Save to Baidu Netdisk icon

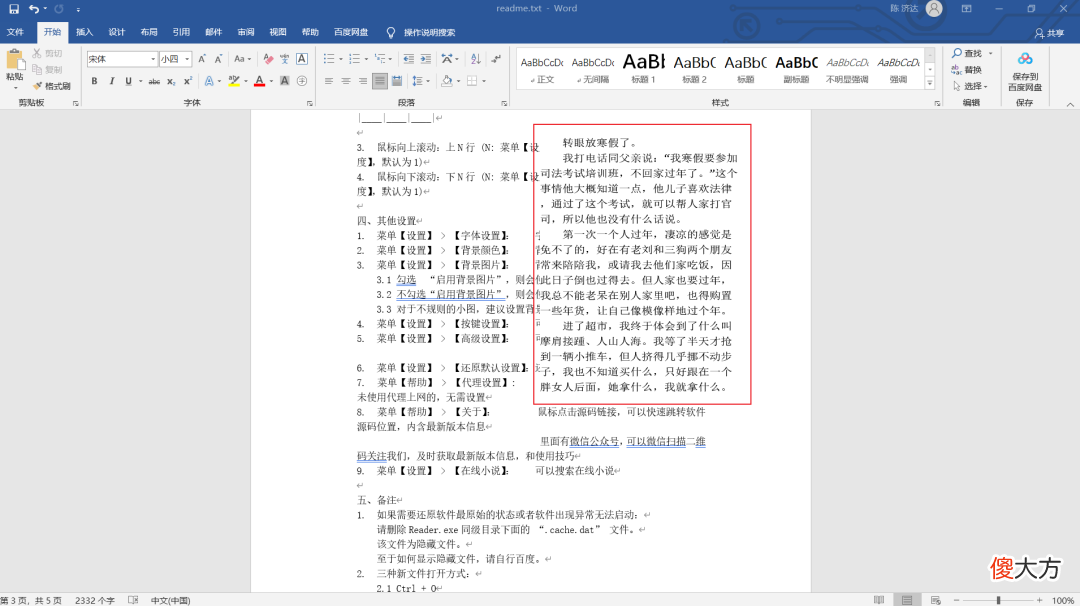coord(1025,71)
